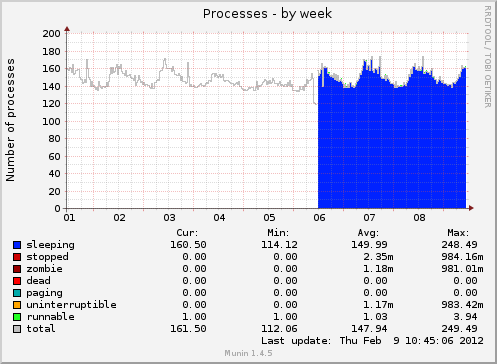Click uninterruptible average value 1.17m
This screenshot has height=364, width=497.
[x=378, y=305]
